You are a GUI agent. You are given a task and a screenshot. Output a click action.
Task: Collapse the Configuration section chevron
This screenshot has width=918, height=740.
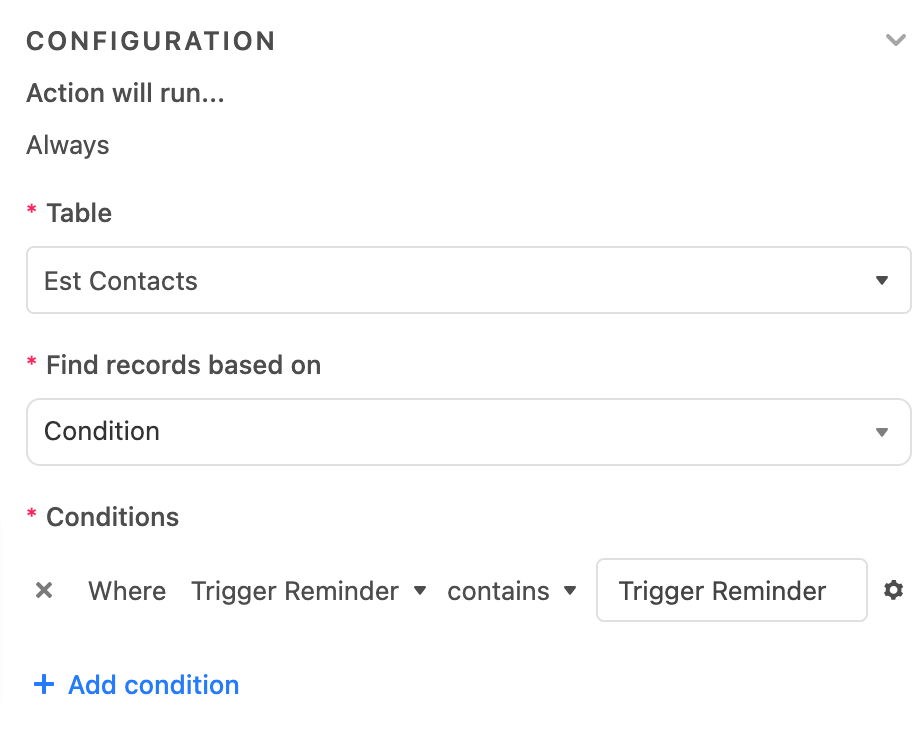[895, 41]
